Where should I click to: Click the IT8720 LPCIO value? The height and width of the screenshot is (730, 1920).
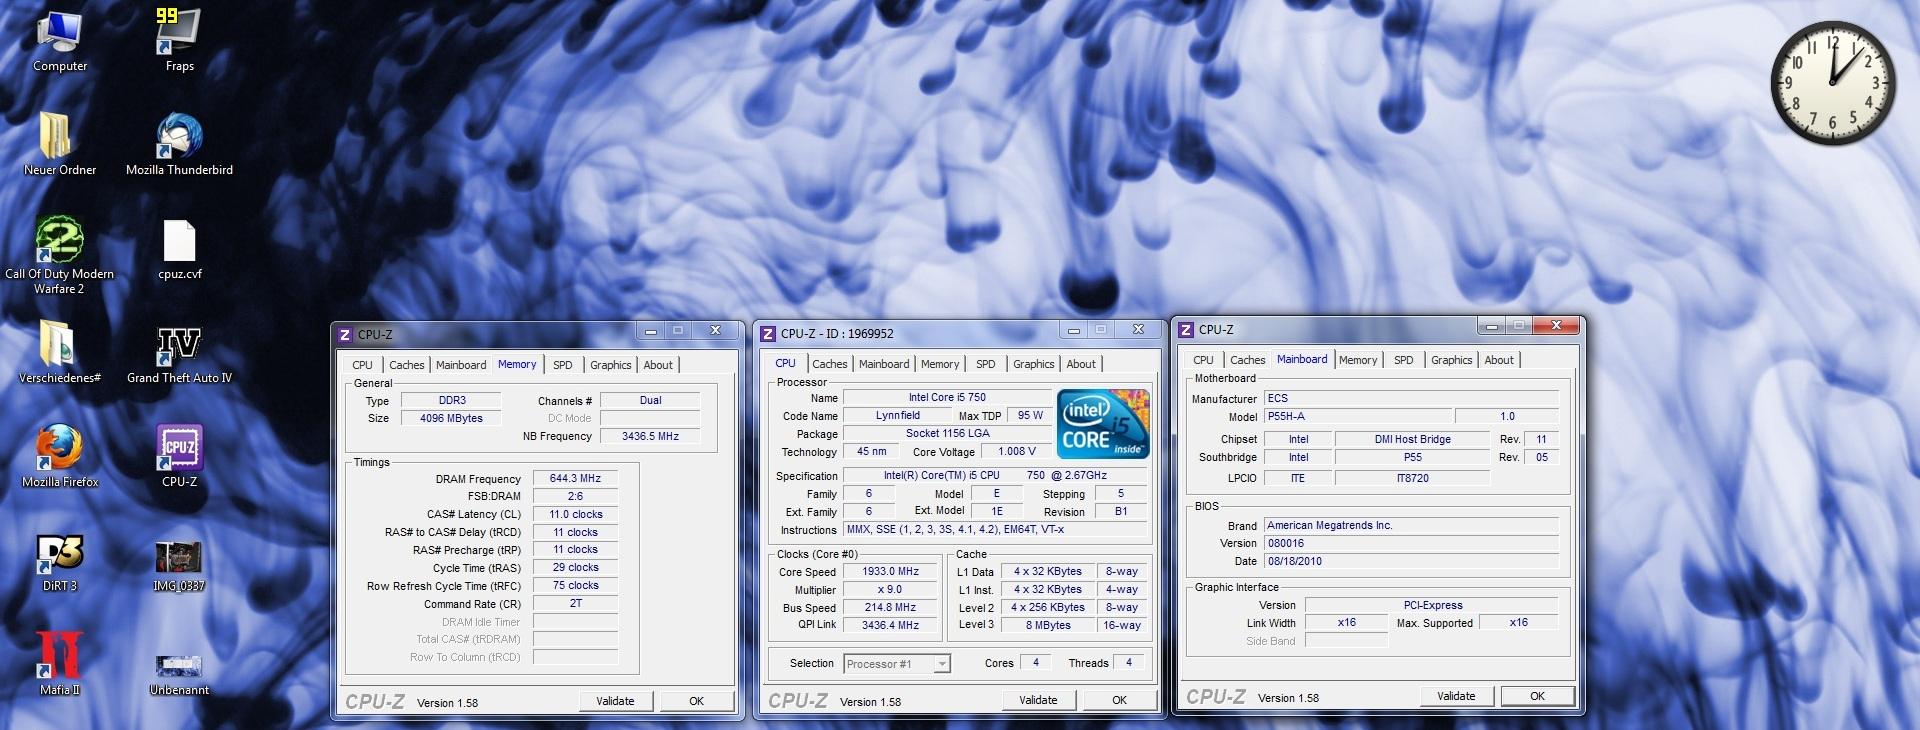click(1412, 478)
